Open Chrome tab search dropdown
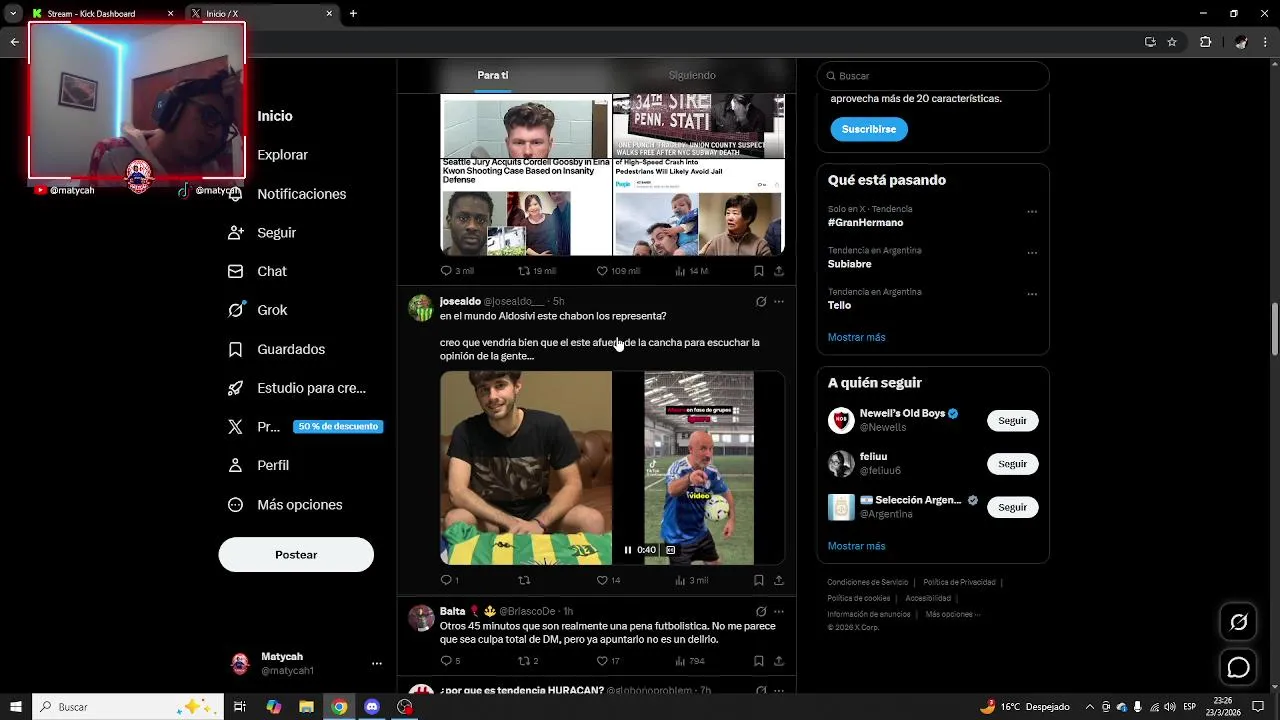The width and height of the screenshot is (1280, 720). [x=13, y=13]
